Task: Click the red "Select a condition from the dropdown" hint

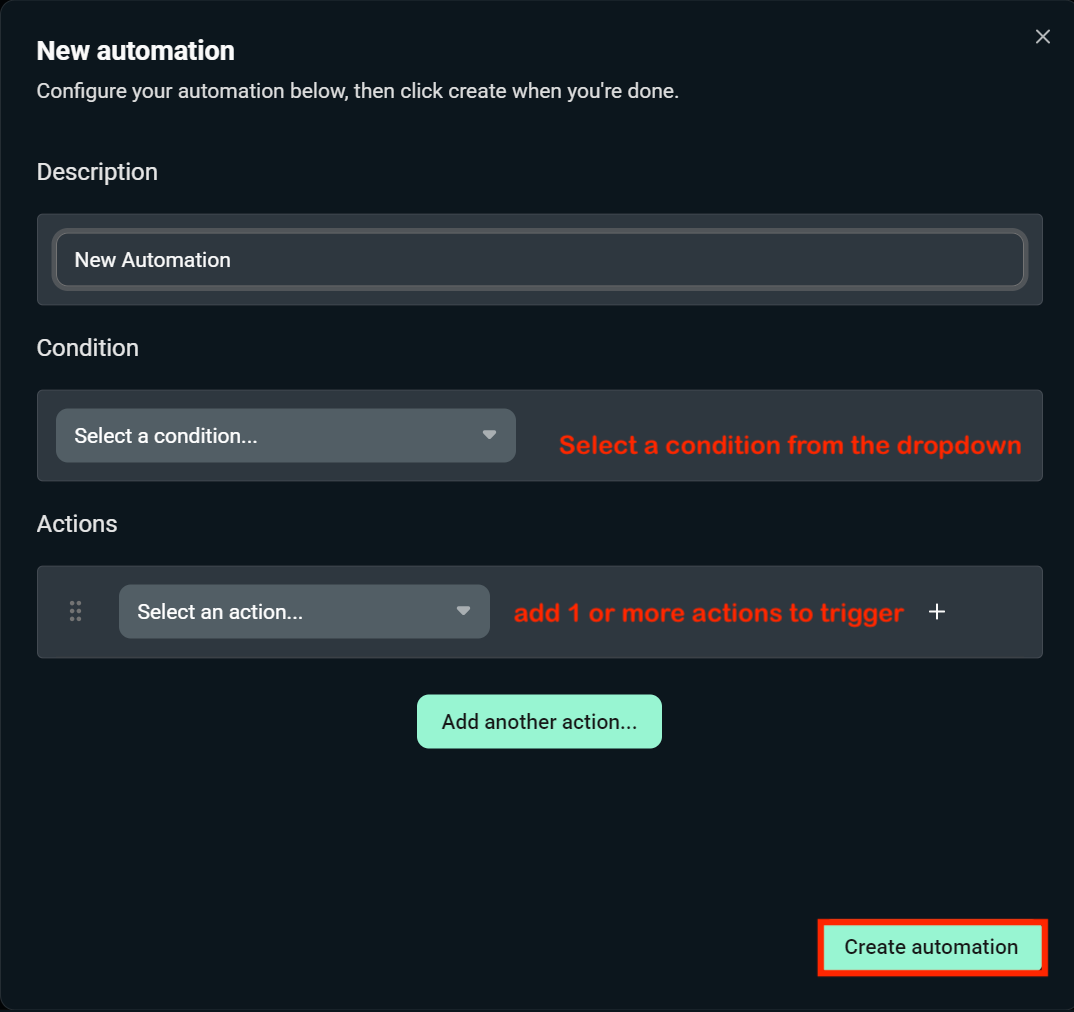Action: point(790,445)
